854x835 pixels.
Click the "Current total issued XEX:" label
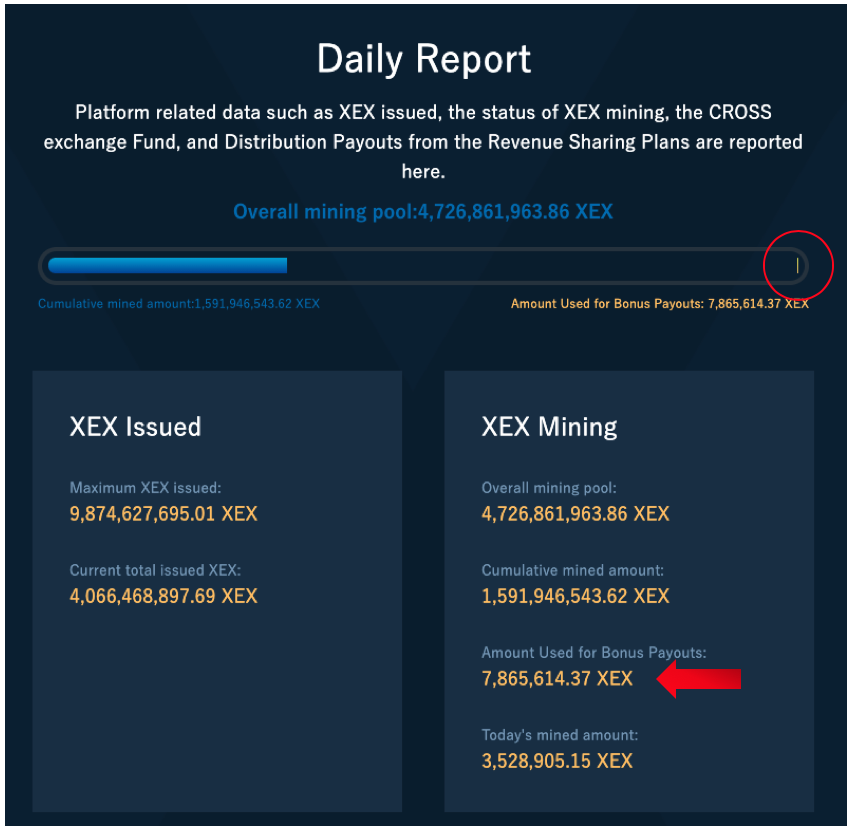155,570
